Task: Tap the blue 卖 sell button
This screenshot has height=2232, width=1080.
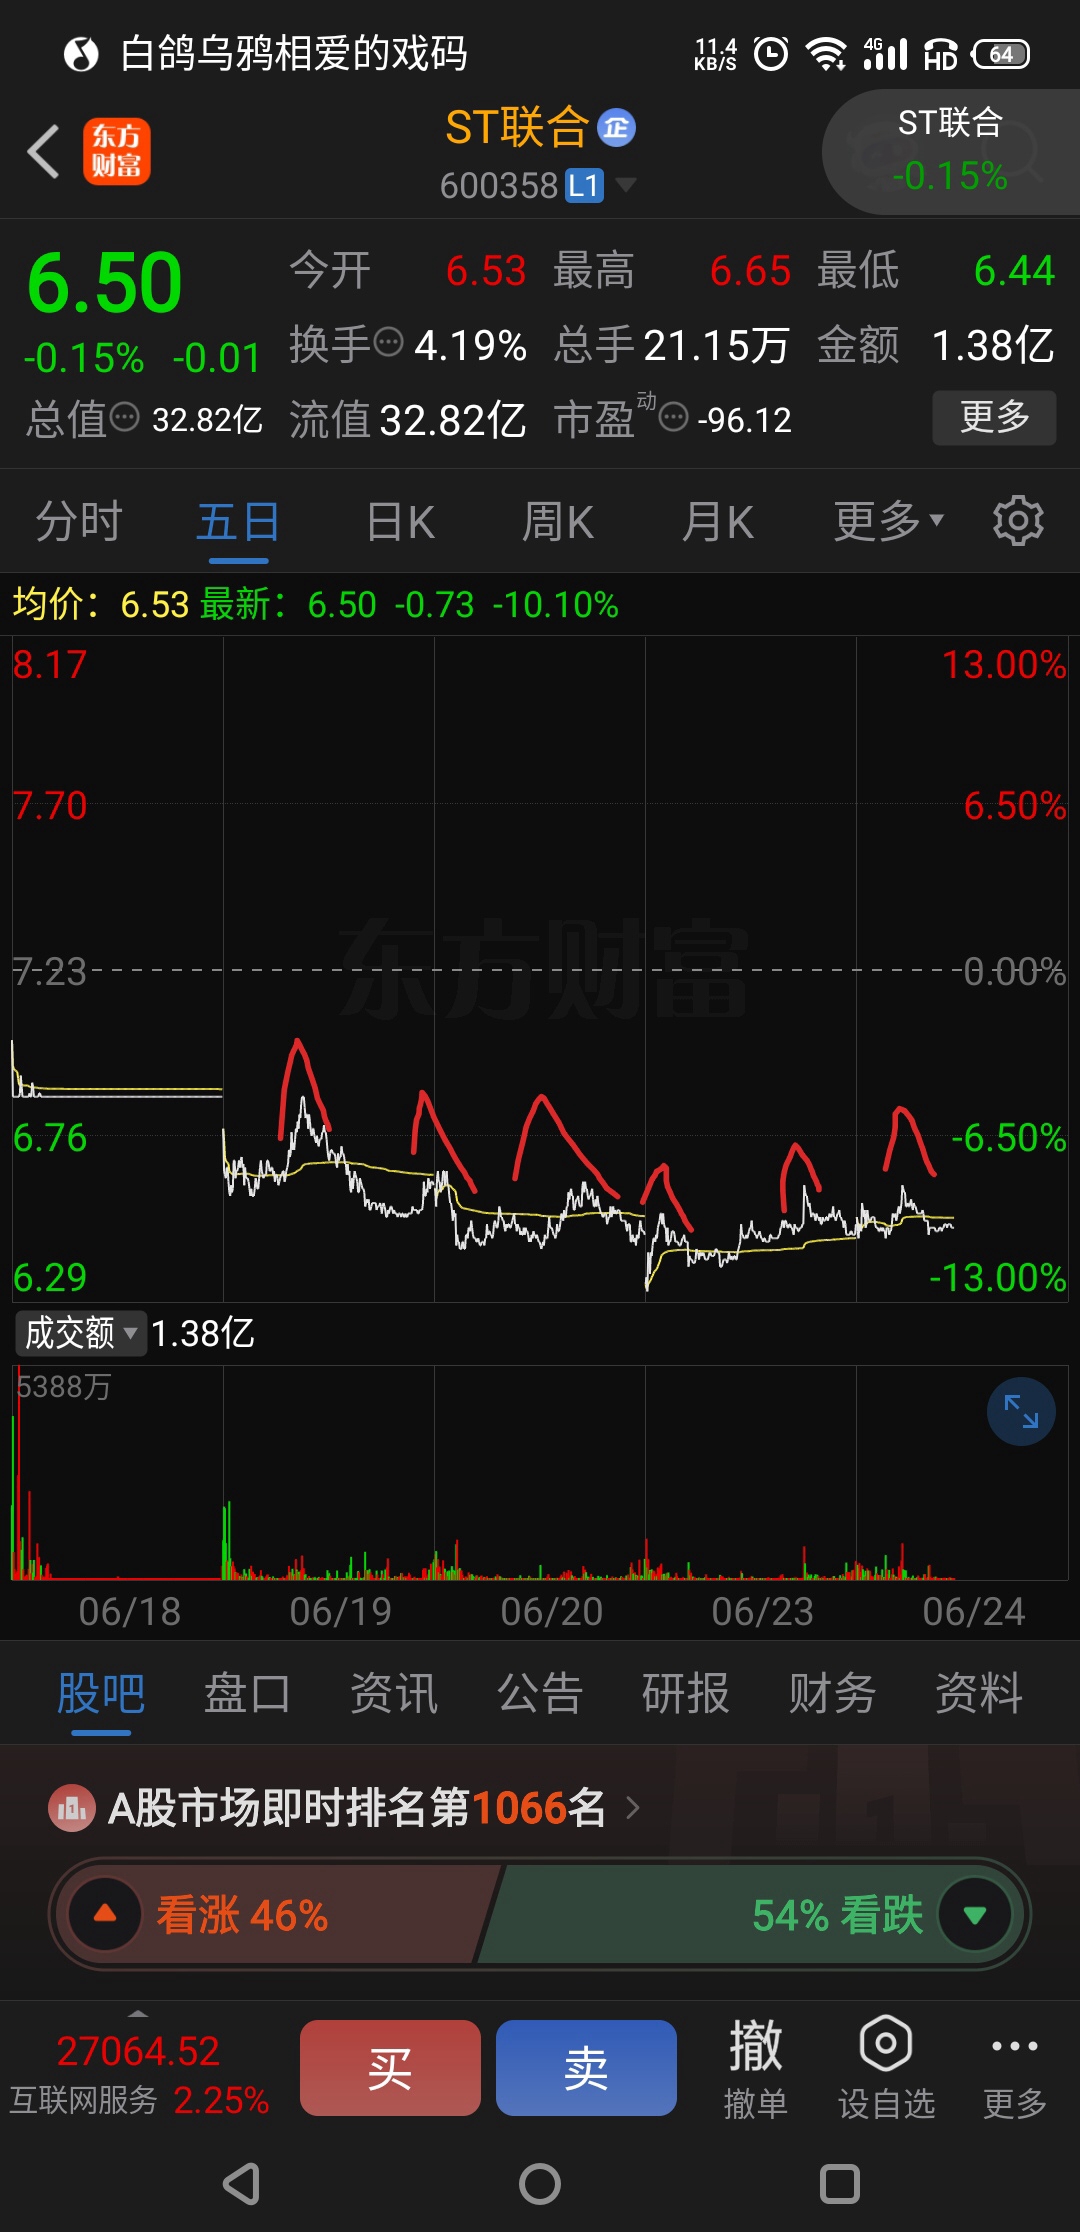Action: (x=586, y=2068)
